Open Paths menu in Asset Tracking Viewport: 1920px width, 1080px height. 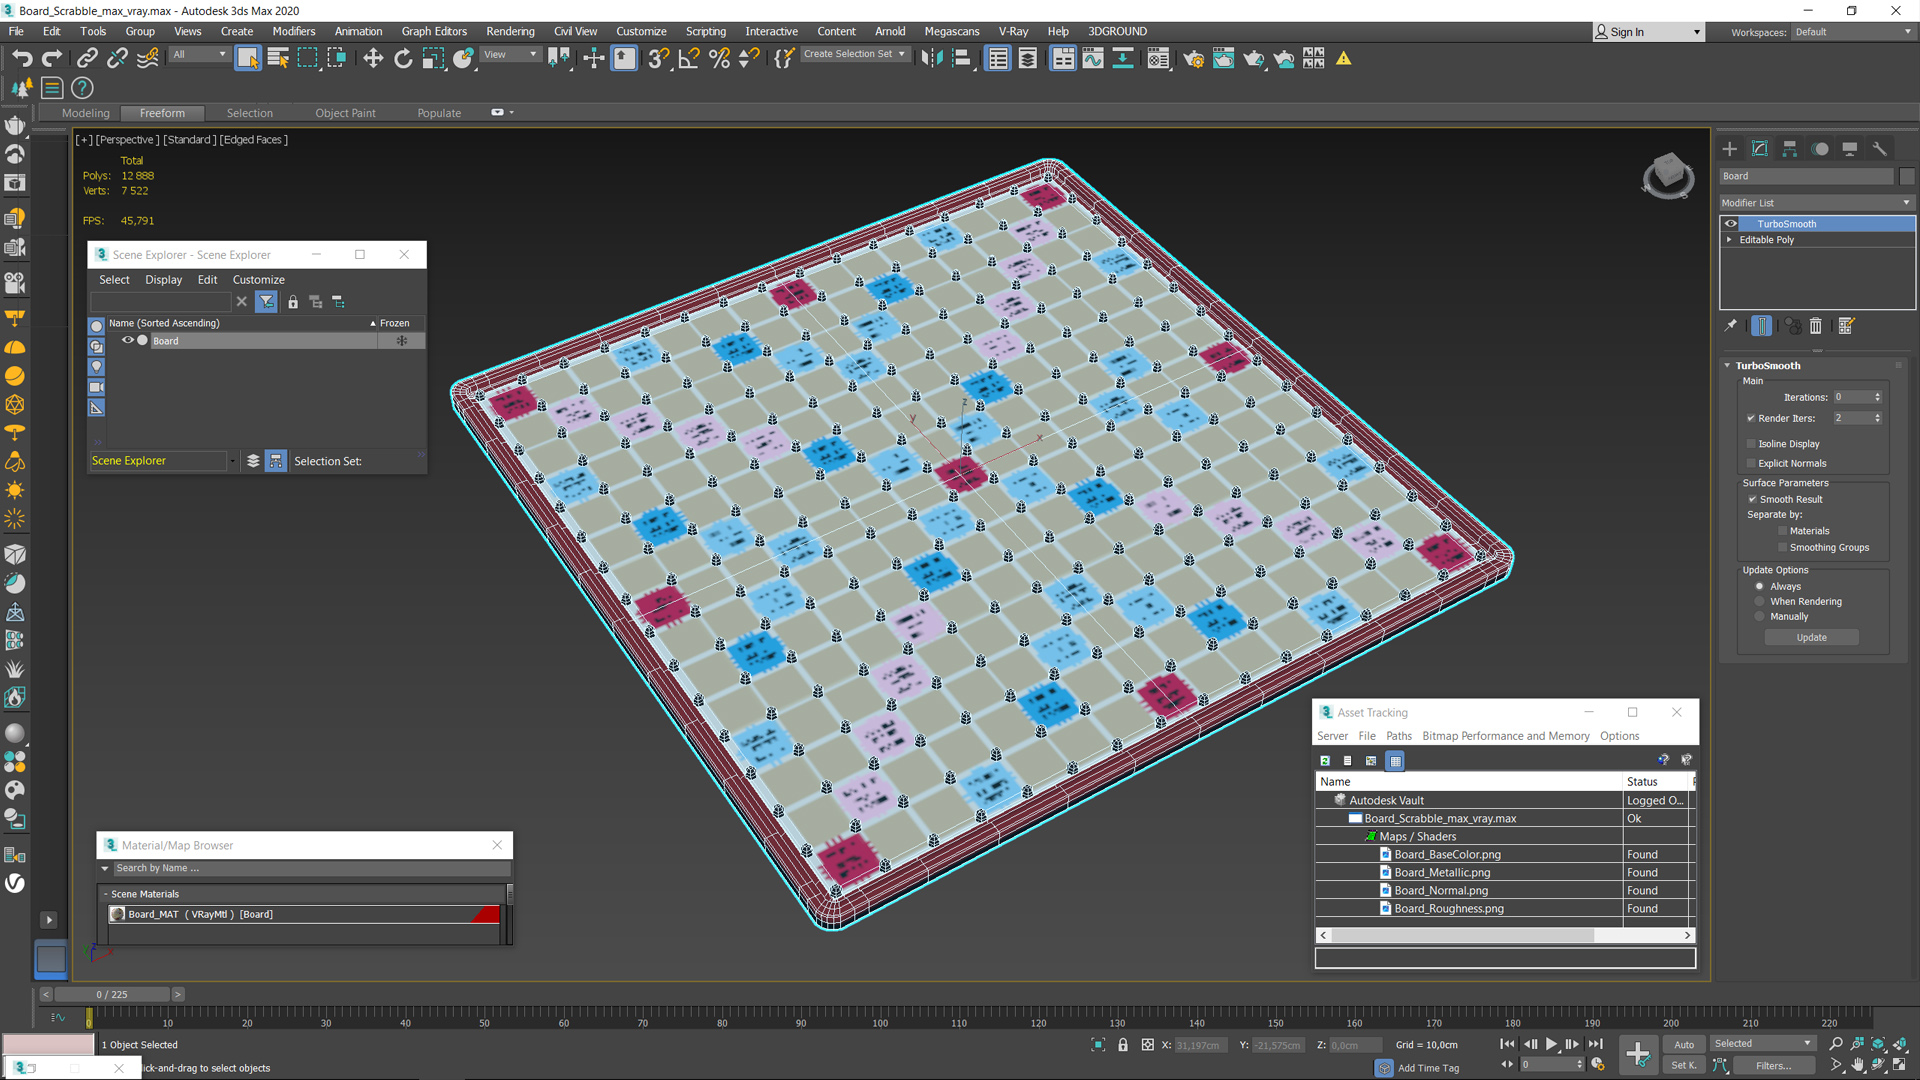coord(1398,736)
